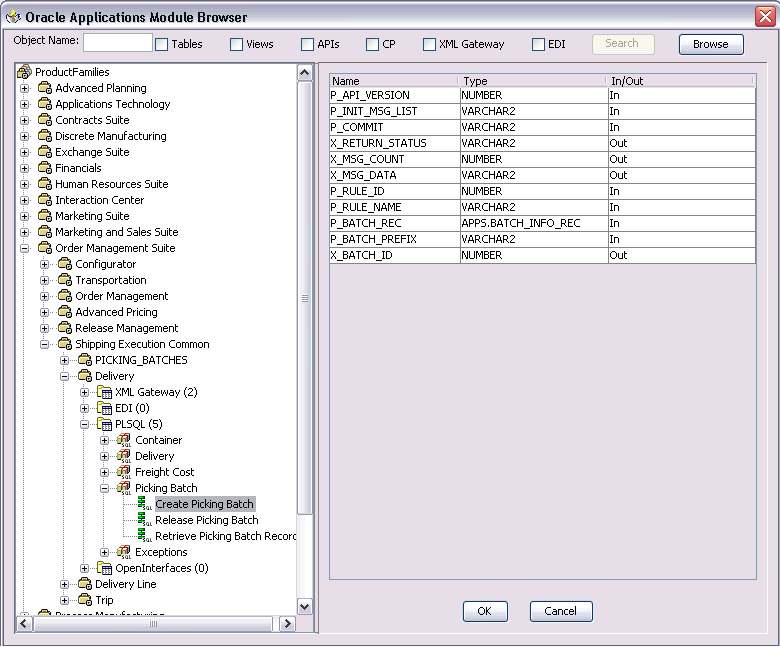The image size is (780, 647).
Task: Click the Browse button
Action: point(711,44)
